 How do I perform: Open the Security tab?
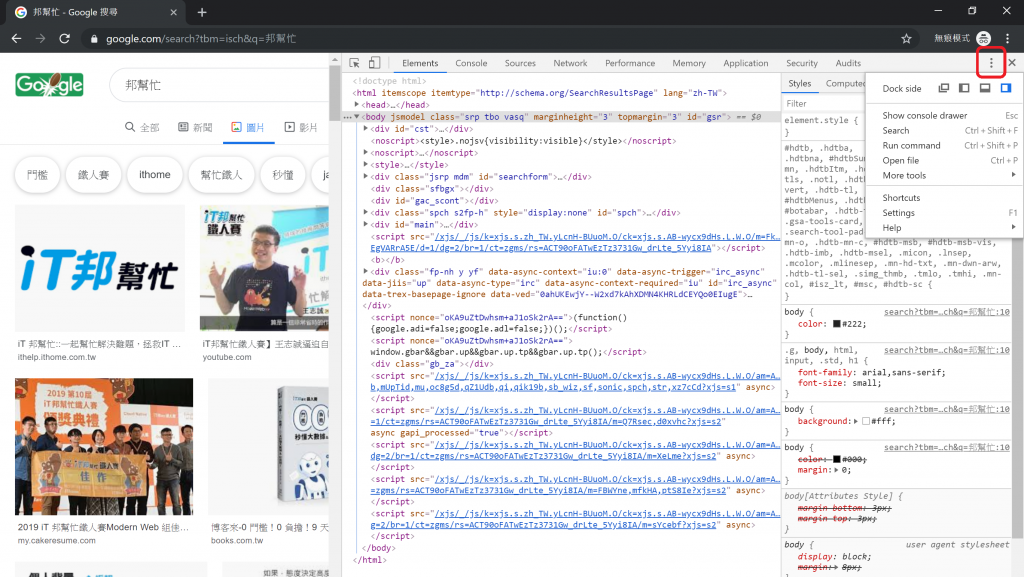801,63
